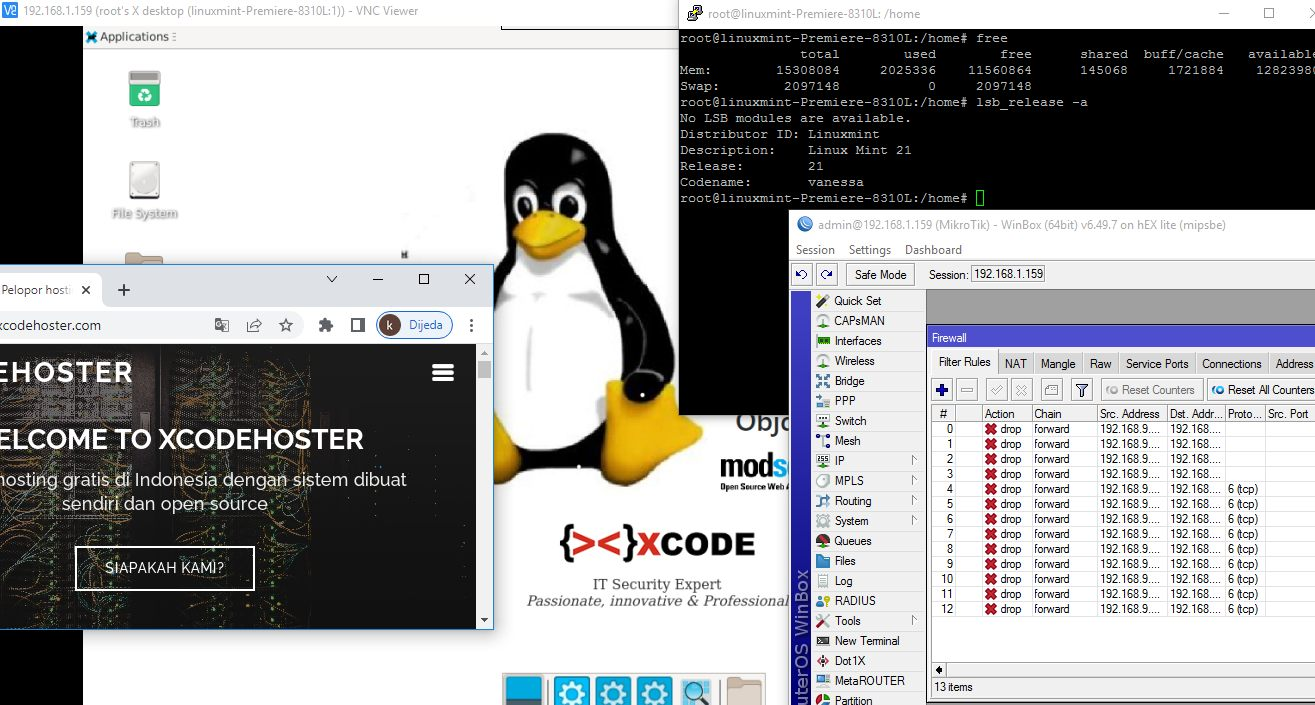
Task: Toggle the Chrome side panel icon
Action: 357,325
